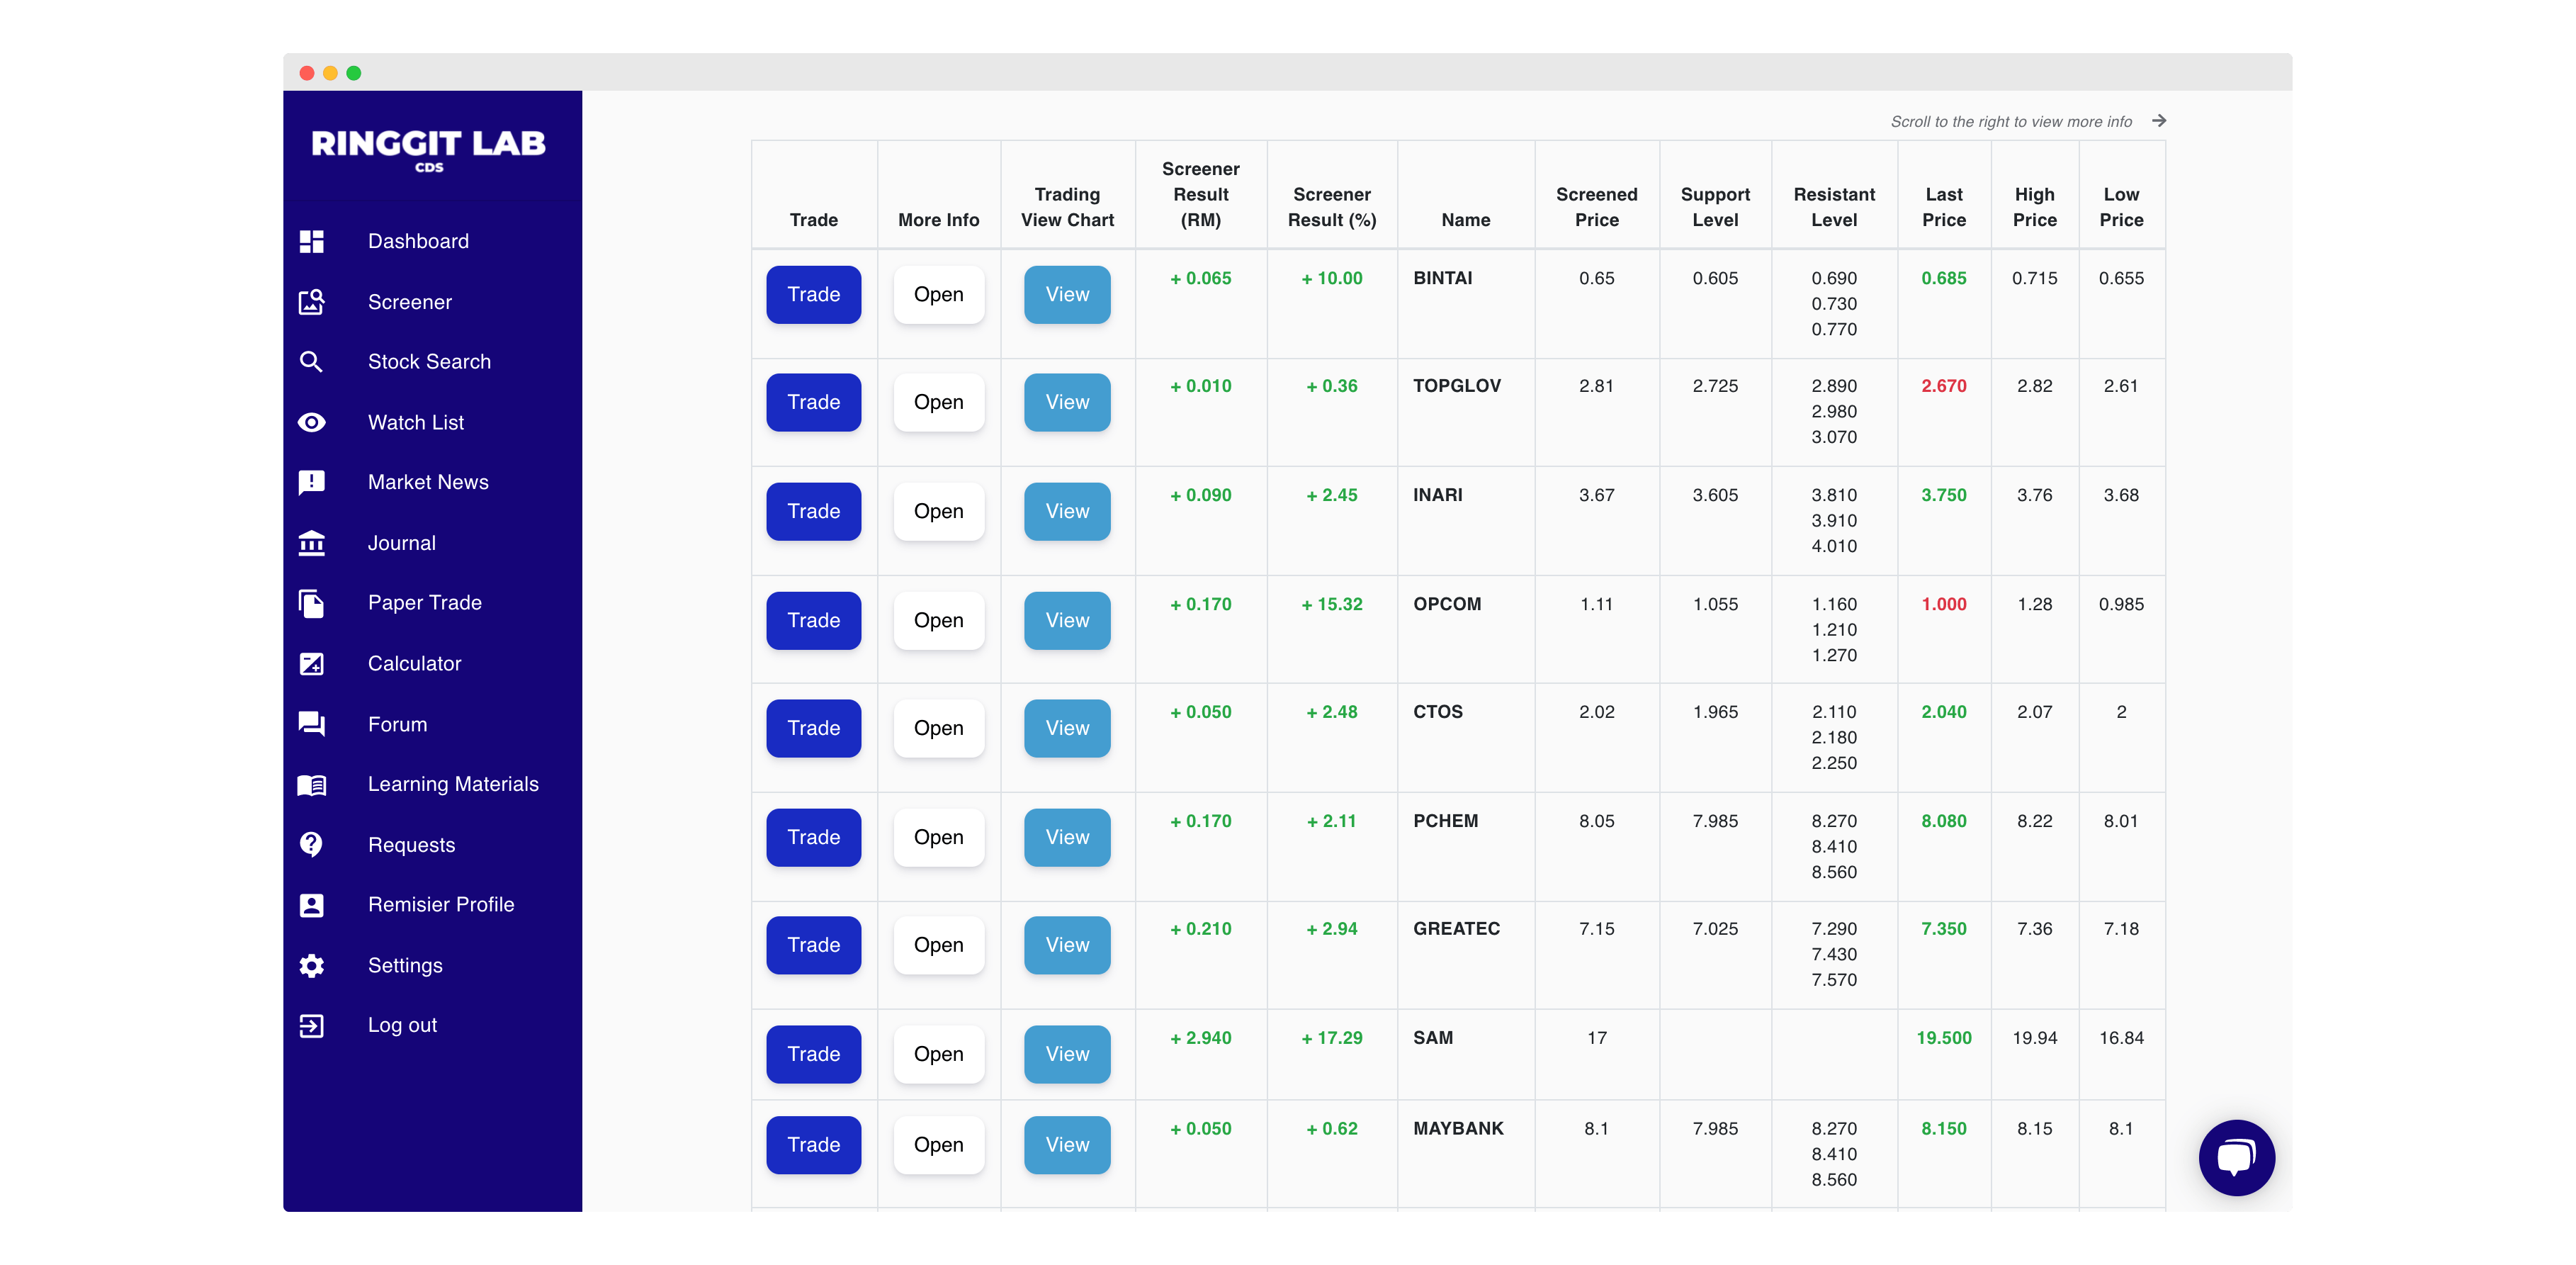This screenshot has height=1265, width=2576.
Task: View trading chart for INARI
Action: pos(1066,511)
